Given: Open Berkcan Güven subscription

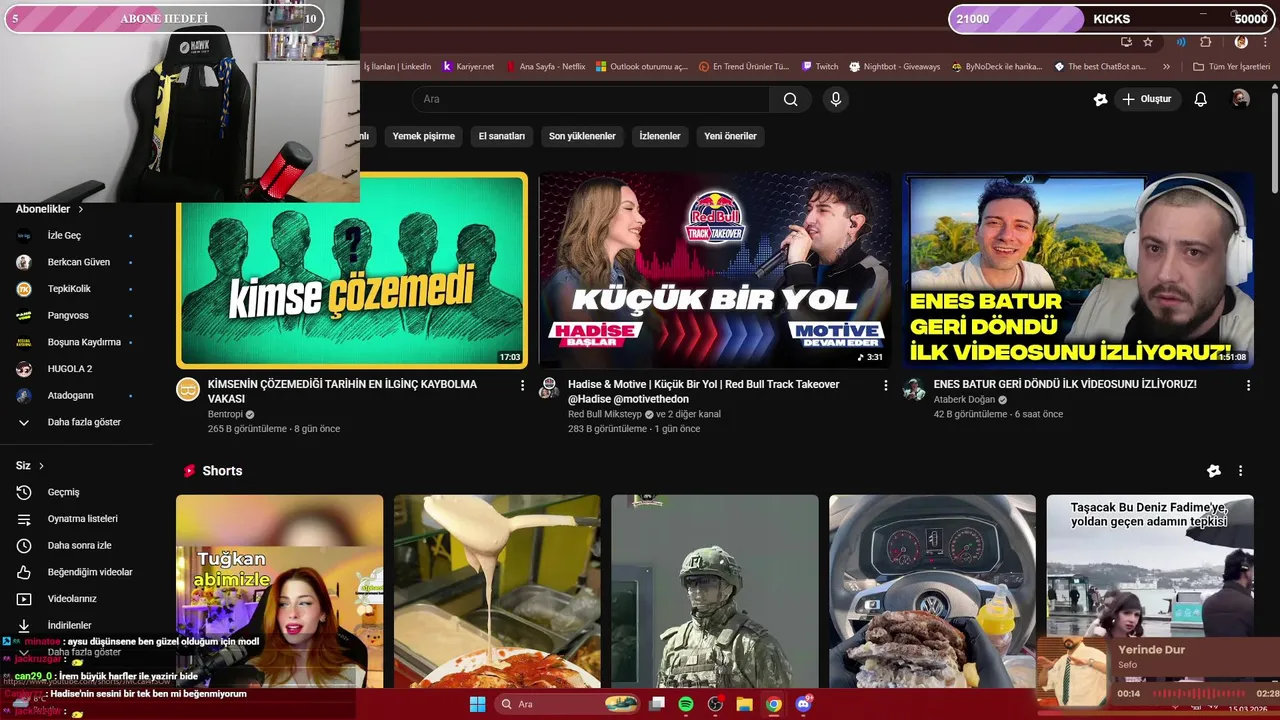Looking at the screenshot, I should (x=76, y=262).
